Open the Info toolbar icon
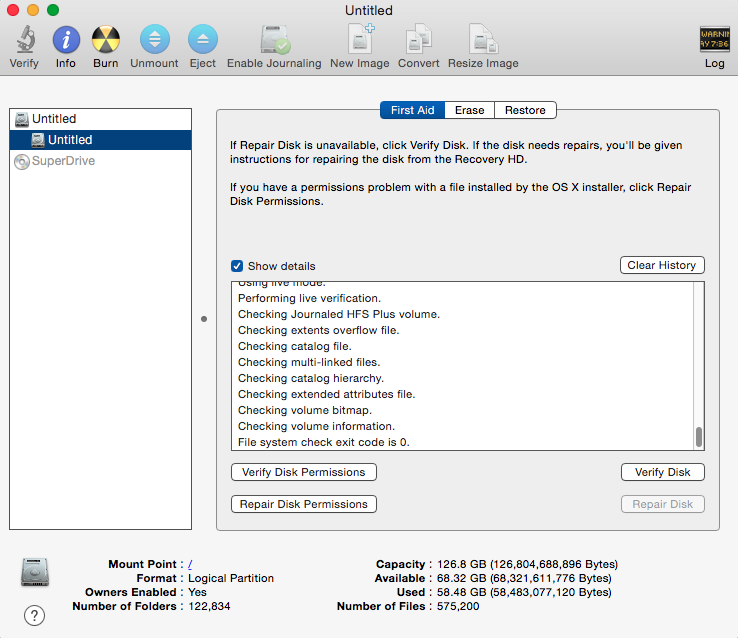This screenshot has height=638, width=738. pos(66,40)
